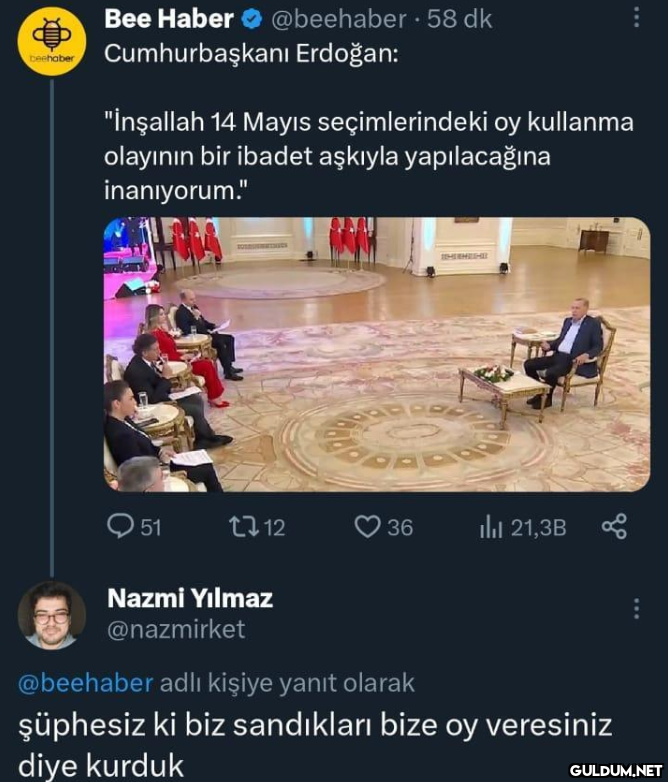Click @beehaber mention in the reply line
This screenshot has height=782, width=668.
click(86, 683)
